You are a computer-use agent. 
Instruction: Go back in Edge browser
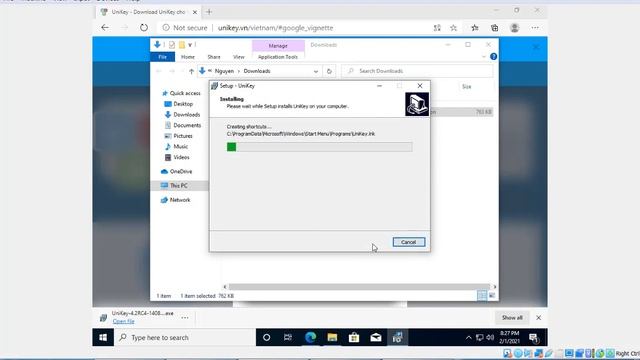click(x=105, y=28)
